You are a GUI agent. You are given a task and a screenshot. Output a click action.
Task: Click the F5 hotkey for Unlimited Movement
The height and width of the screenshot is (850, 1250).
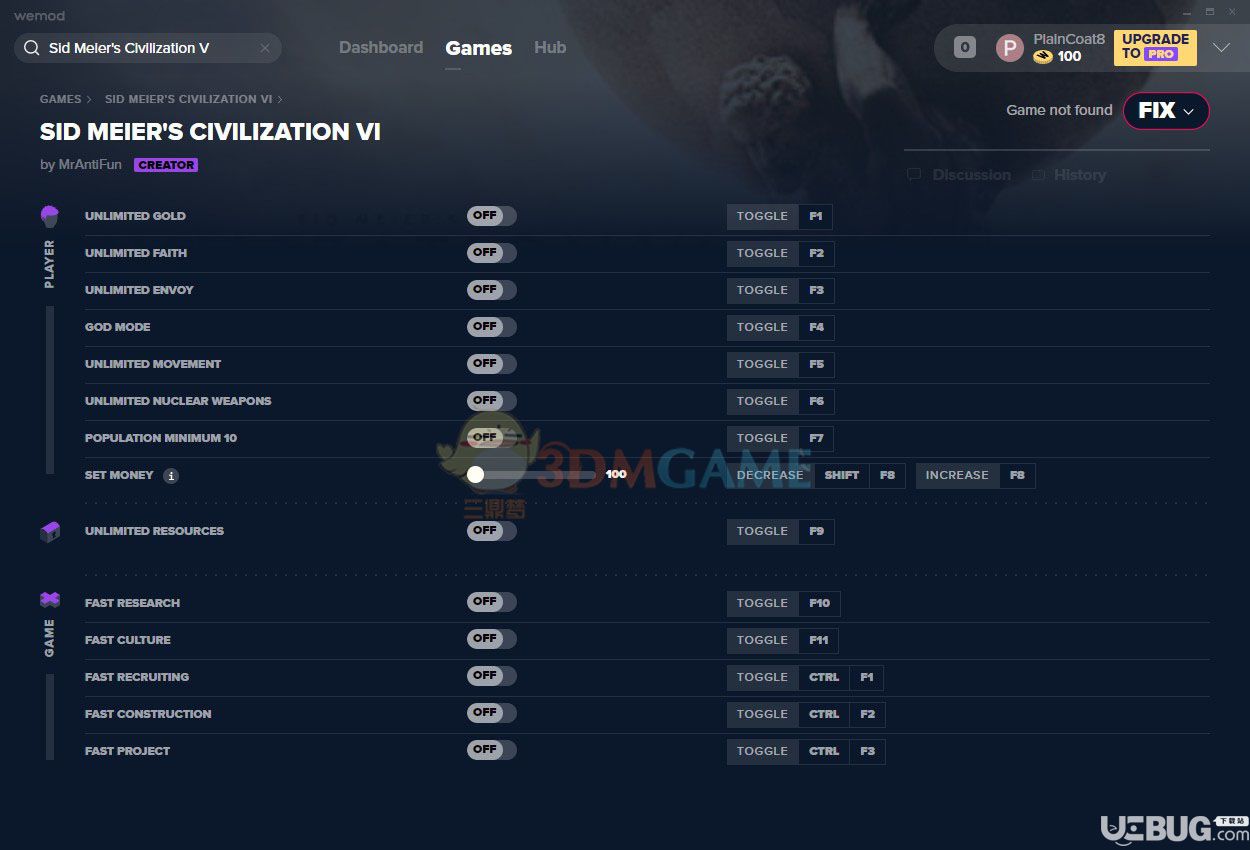(x=817, y=364)
